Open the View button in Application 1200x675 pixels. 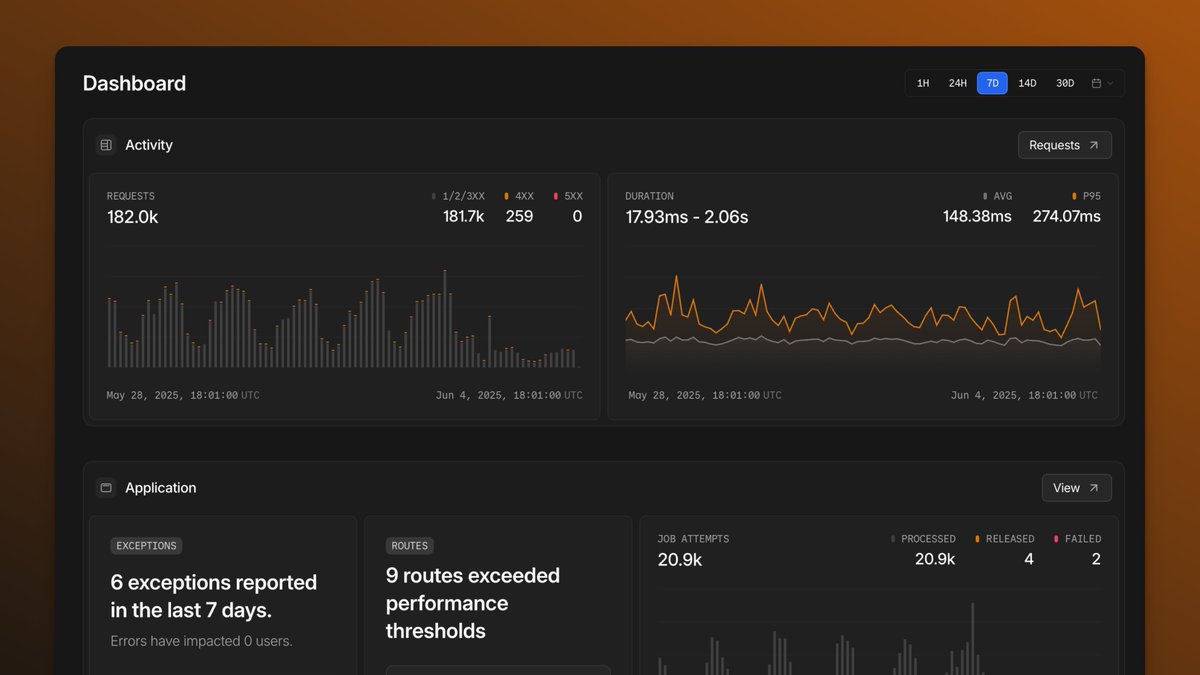[x=1077, y=488]
